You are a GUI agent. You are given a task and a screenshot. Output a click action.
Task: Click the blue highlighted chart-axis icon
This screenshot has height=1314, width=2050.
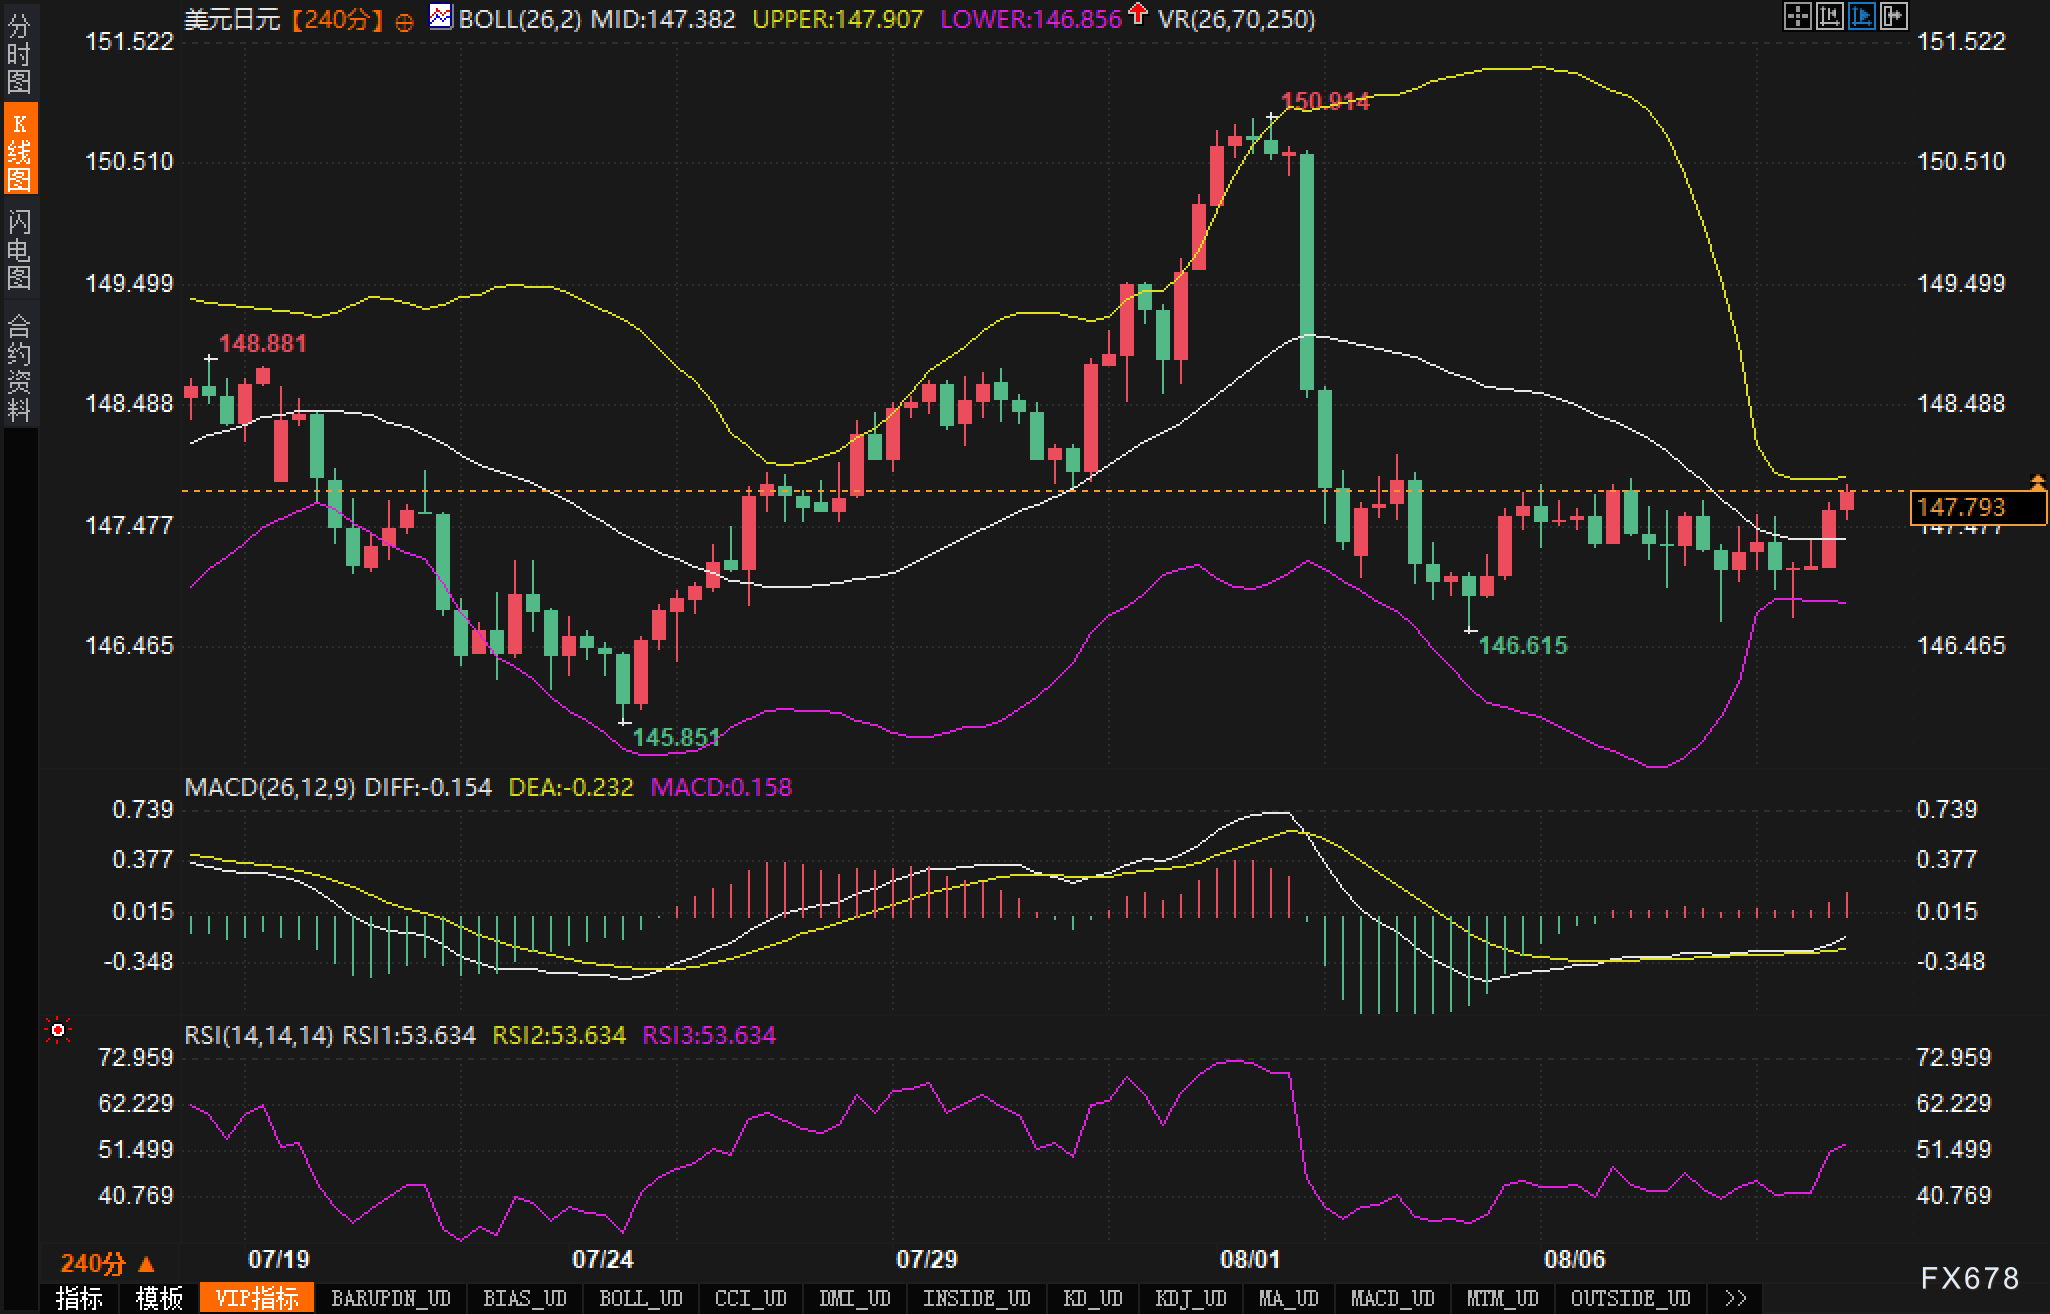pyautogui.click(x=1861, y=16)
